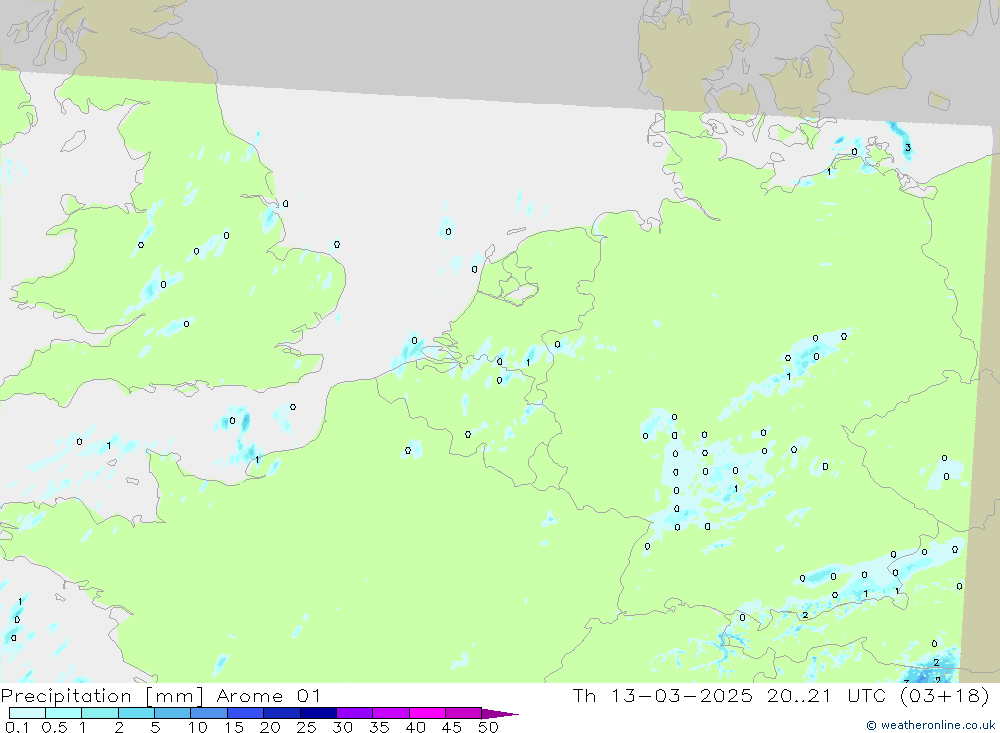Click the 0.5–1 mm legend color swatch
This screenshot has height=733, width=1000.
pyautogui.click(x=64, y=713)
